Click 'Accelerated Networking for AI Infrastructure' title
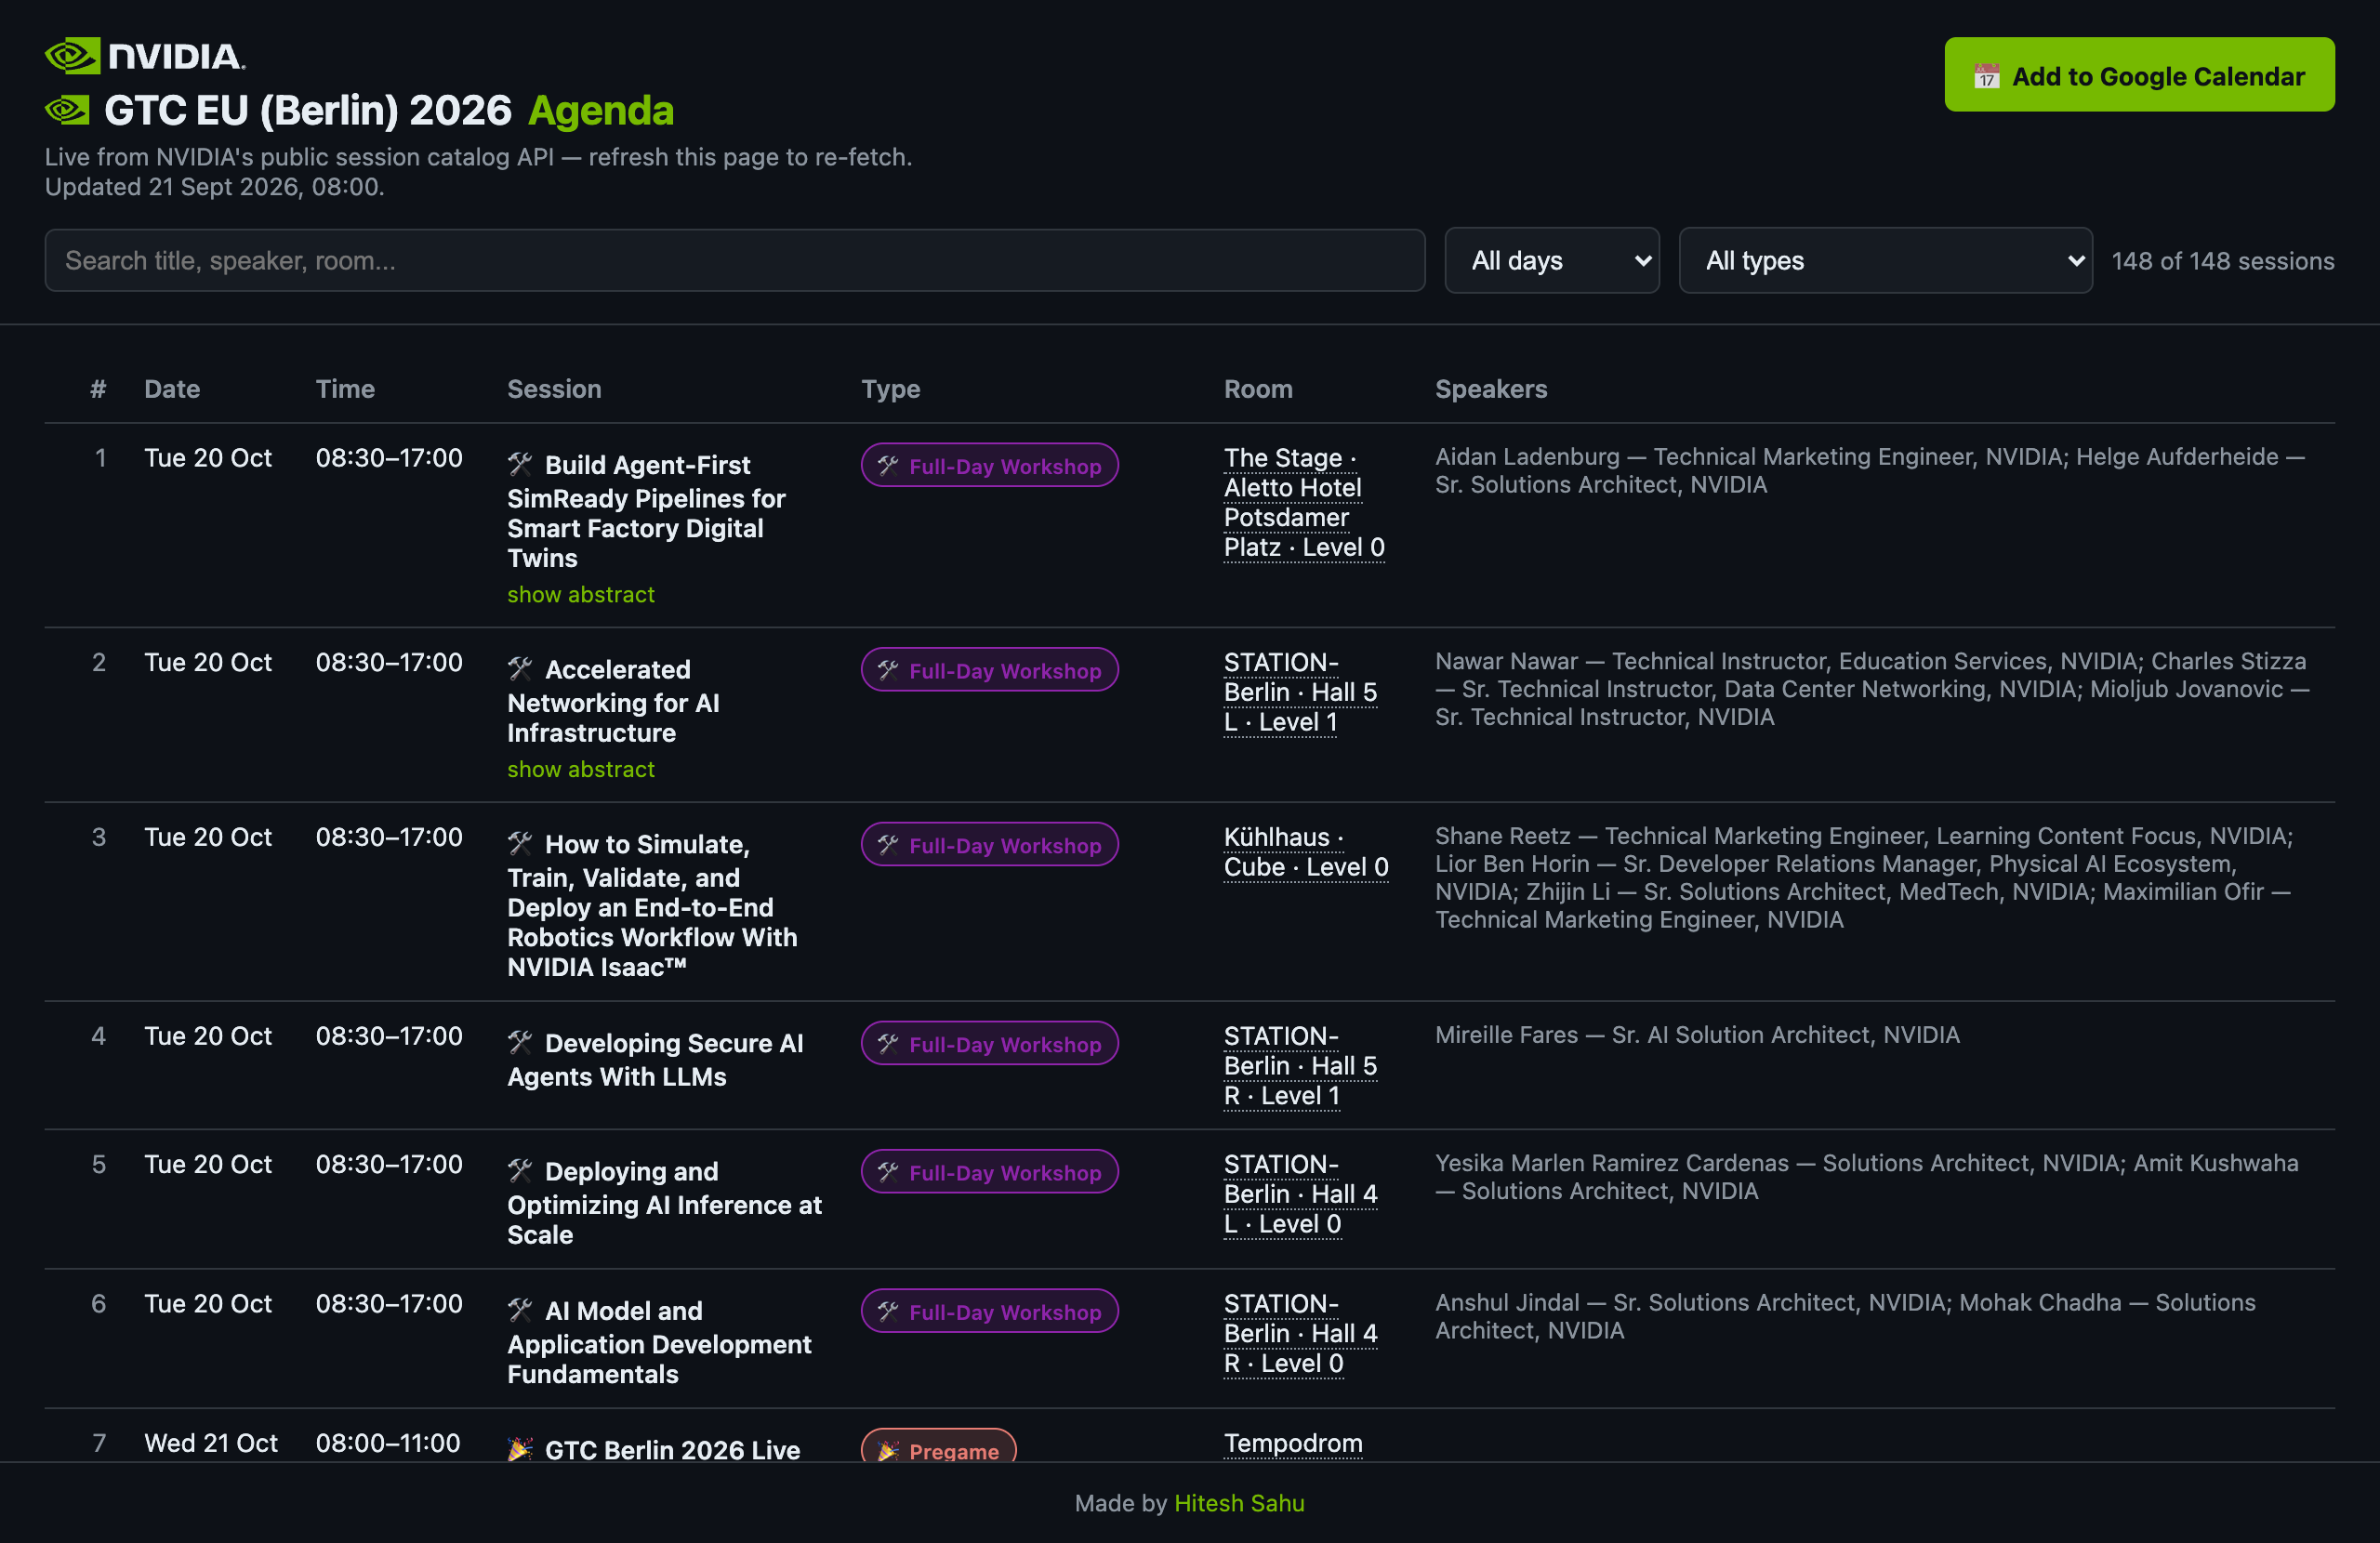This screenshot has height=1543, width=2380. [x=613, y=701]
